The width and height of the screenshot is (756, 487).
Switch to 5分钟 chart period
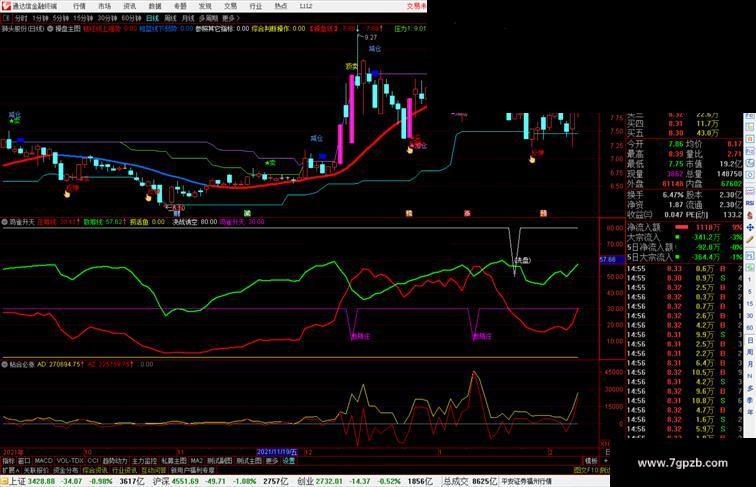coord(61,18)
